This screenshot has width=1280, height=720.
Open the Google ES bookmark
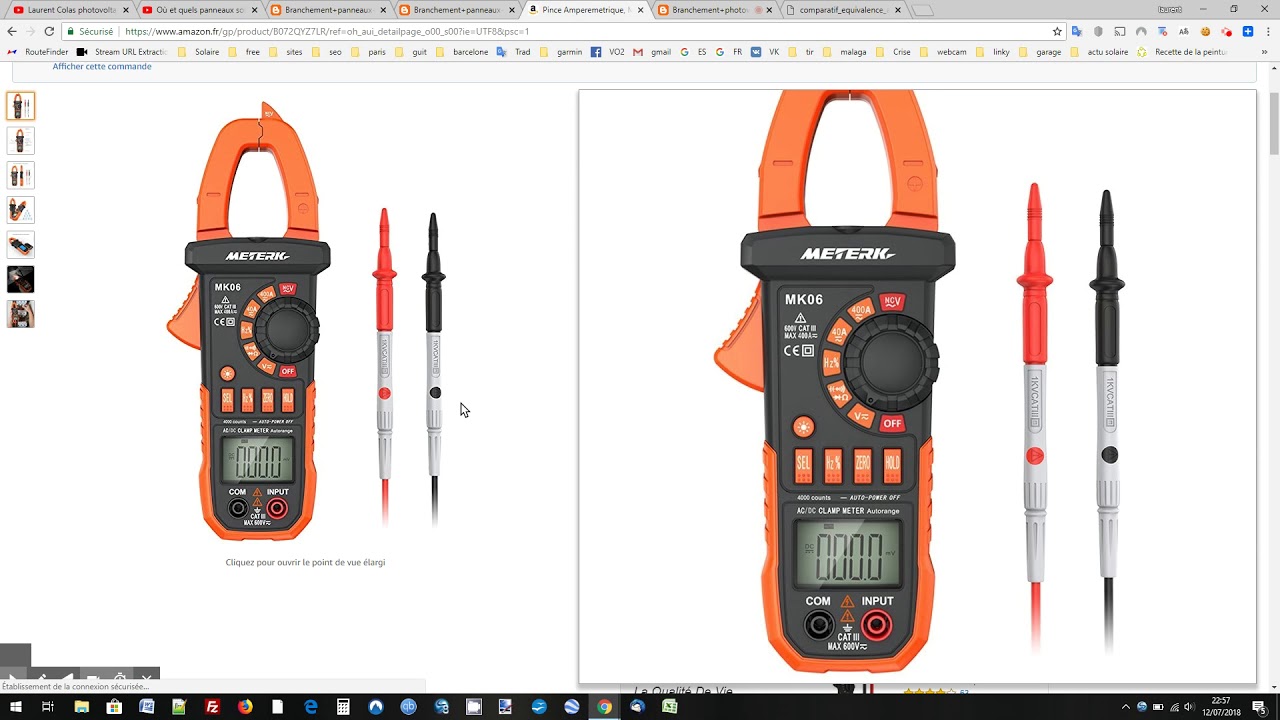pos(693,52)
